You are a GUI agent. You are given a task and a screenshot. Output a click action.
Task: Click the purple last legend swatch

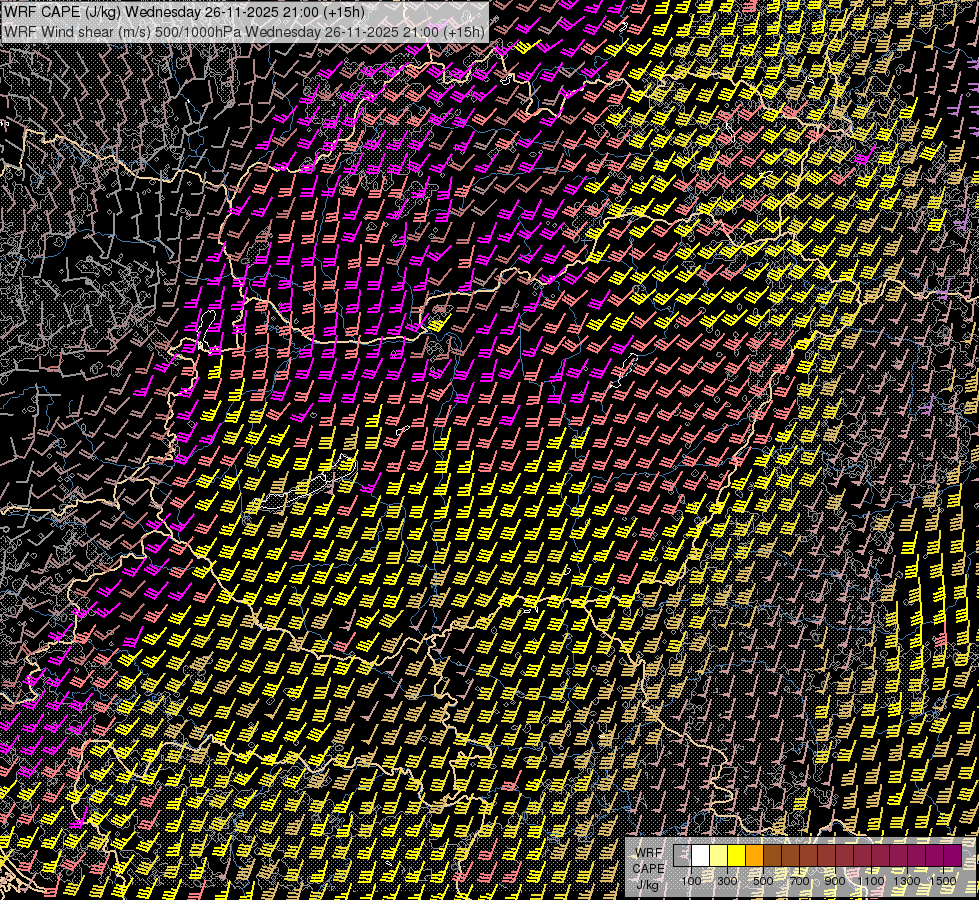[953, 856]
